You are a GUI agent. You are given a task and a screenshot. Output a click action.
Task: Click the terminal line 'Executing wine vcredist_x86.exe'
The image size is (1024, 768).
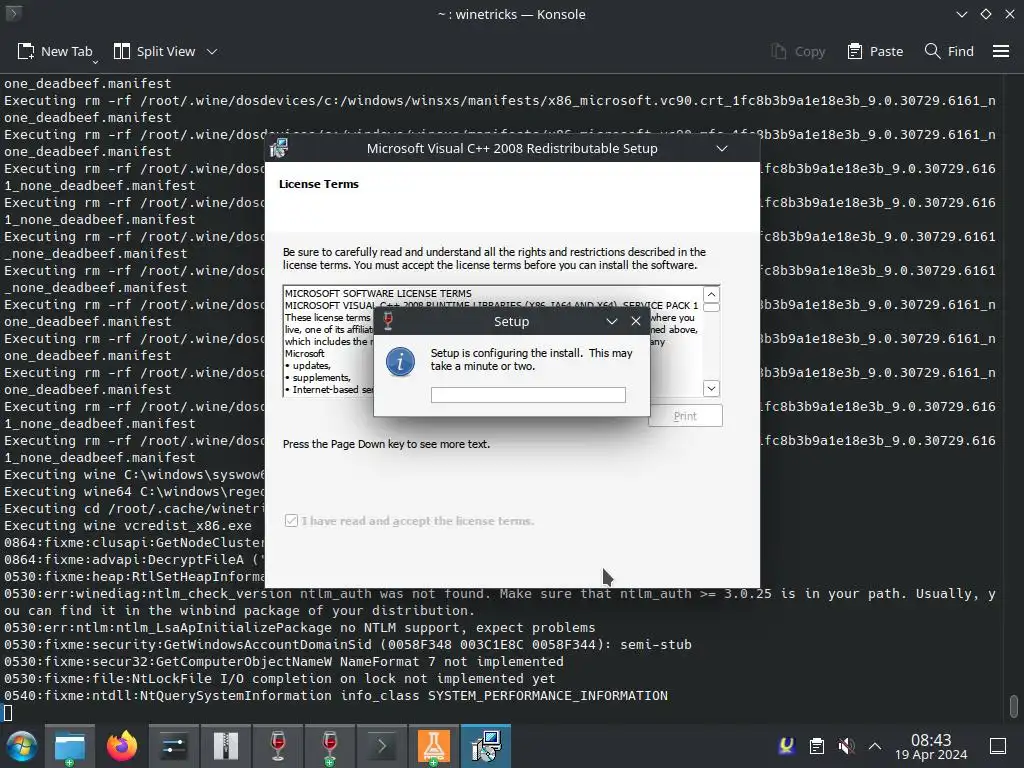click(128, 526)
